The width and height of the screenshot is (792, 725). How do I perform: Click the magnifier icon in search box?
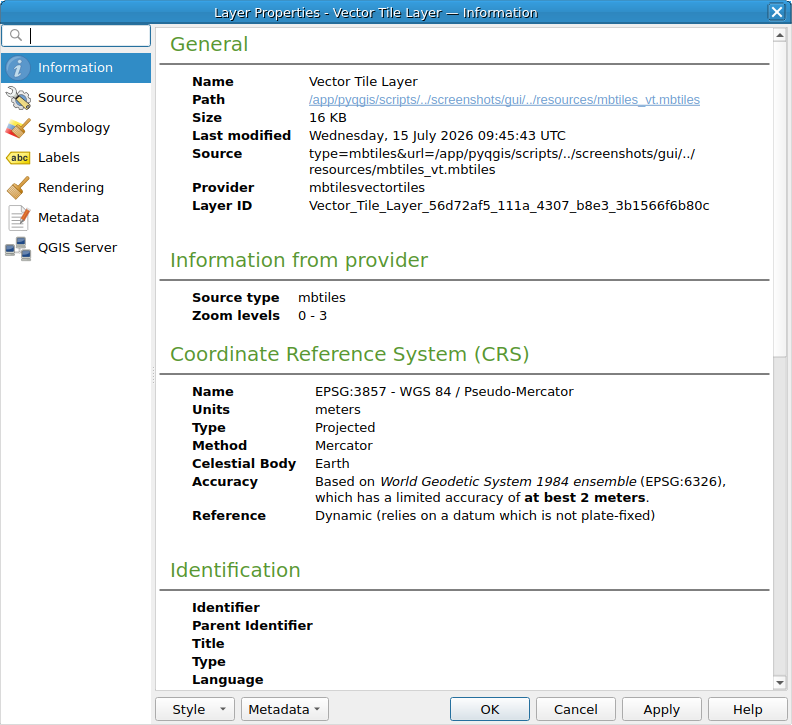(x=16, y=35)
